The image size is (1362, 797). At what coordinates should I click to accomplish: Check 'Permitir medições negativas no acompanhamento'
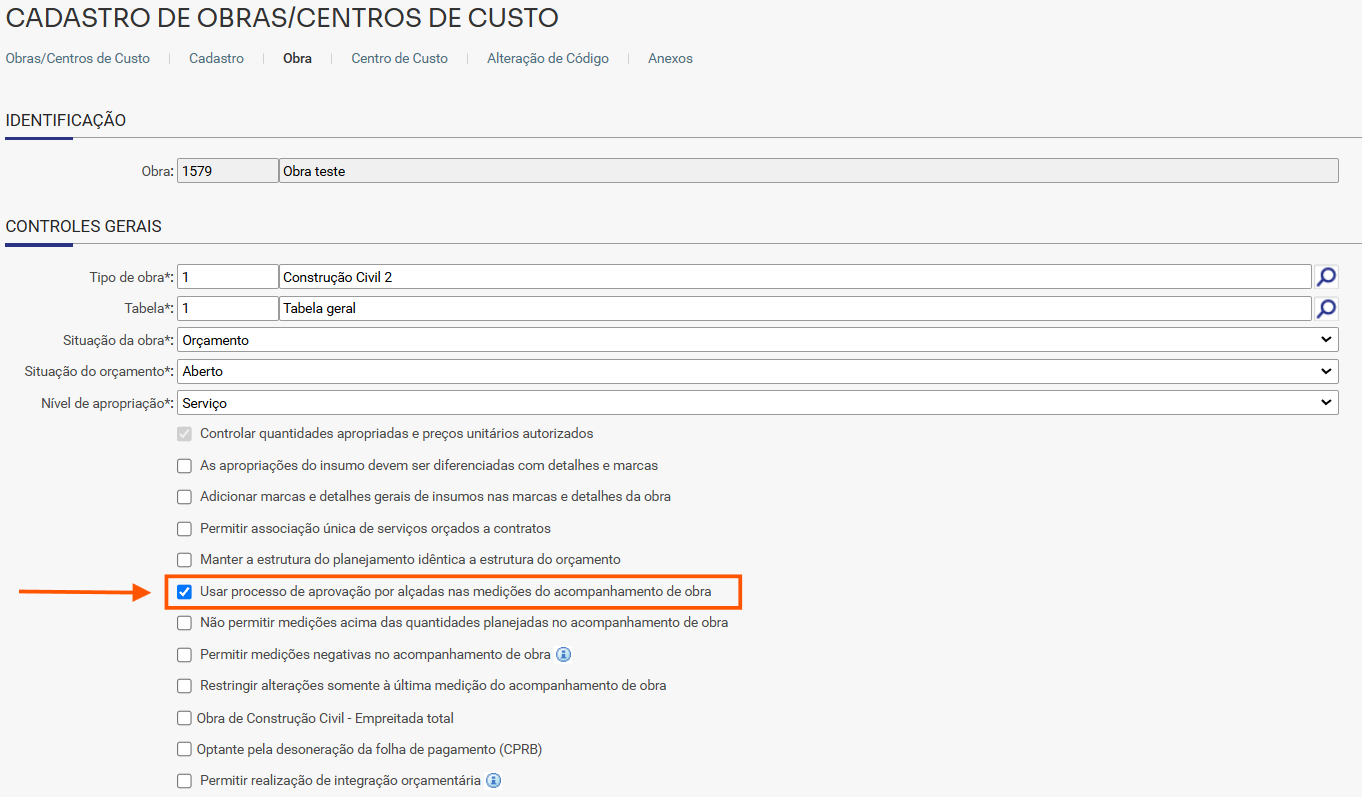click(184, 655)
